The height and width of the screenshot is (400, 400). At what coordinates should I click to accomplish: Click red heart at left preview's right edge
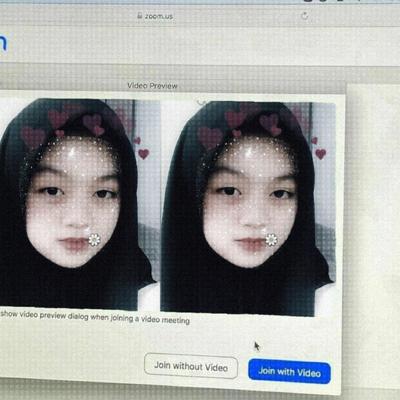click(144, 154)
